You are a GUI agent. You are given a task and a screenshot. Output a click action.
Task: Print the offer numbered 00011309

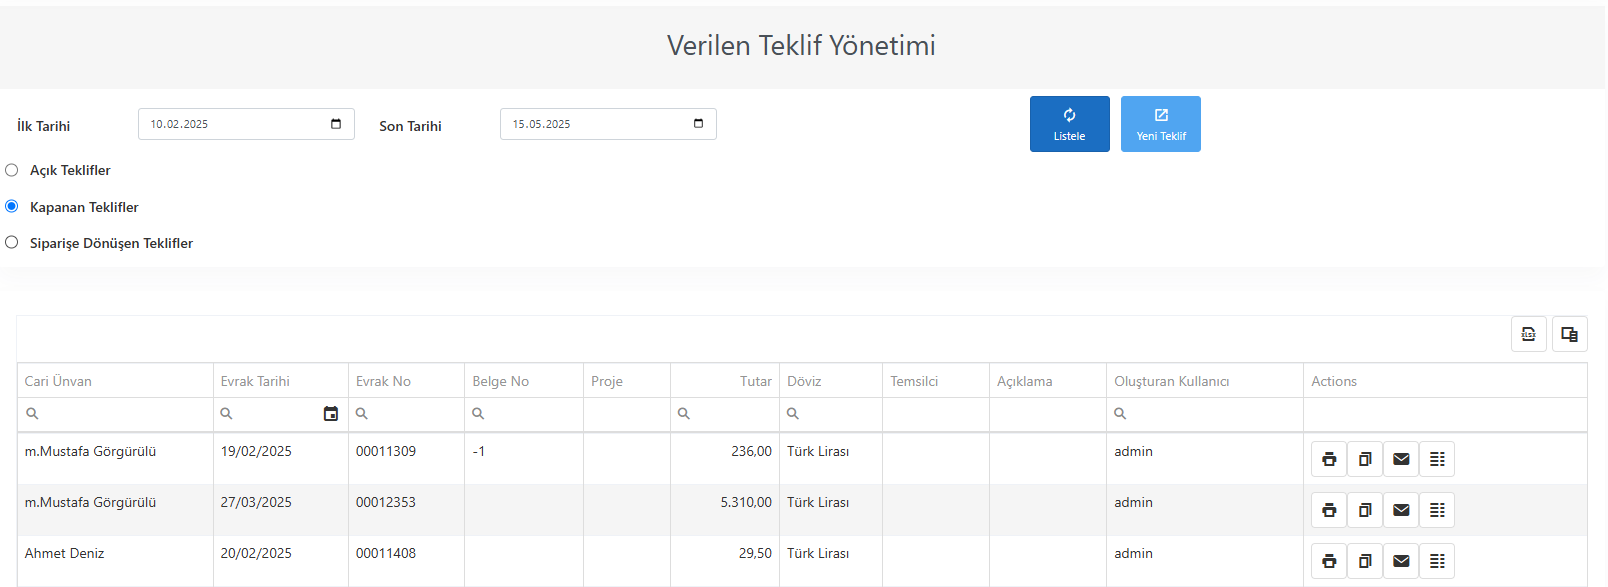coord(1329,459)
